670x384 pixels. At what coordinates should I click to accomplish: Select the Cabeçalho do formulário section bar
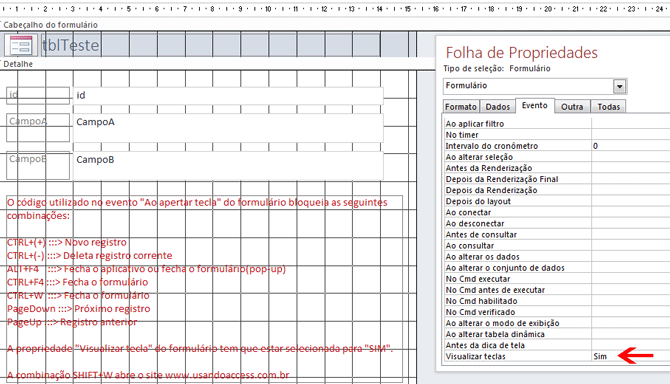click(208, 25)
